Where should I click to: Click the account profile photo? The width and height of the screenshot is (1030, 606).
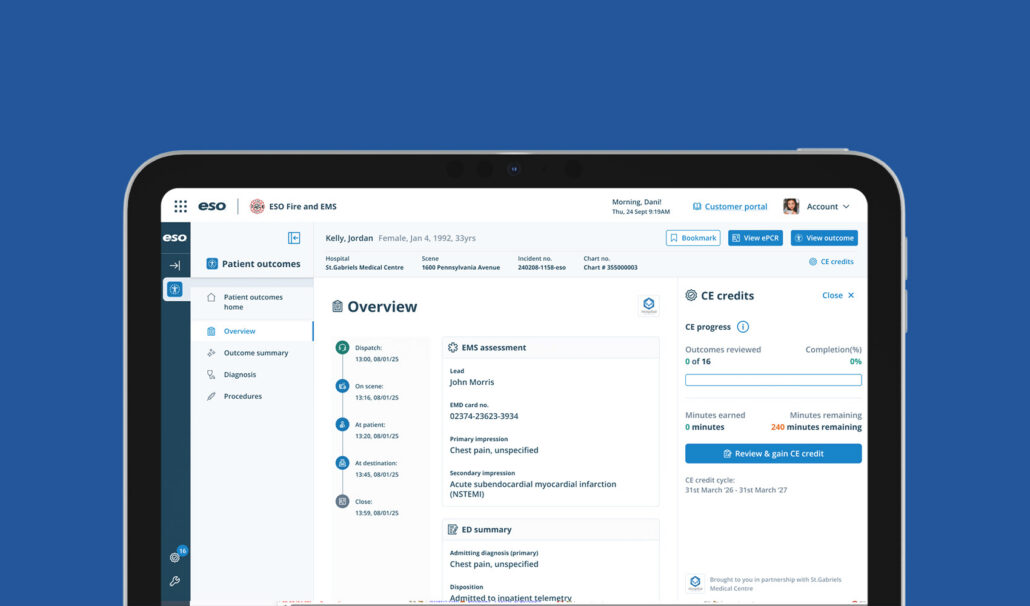791,206
